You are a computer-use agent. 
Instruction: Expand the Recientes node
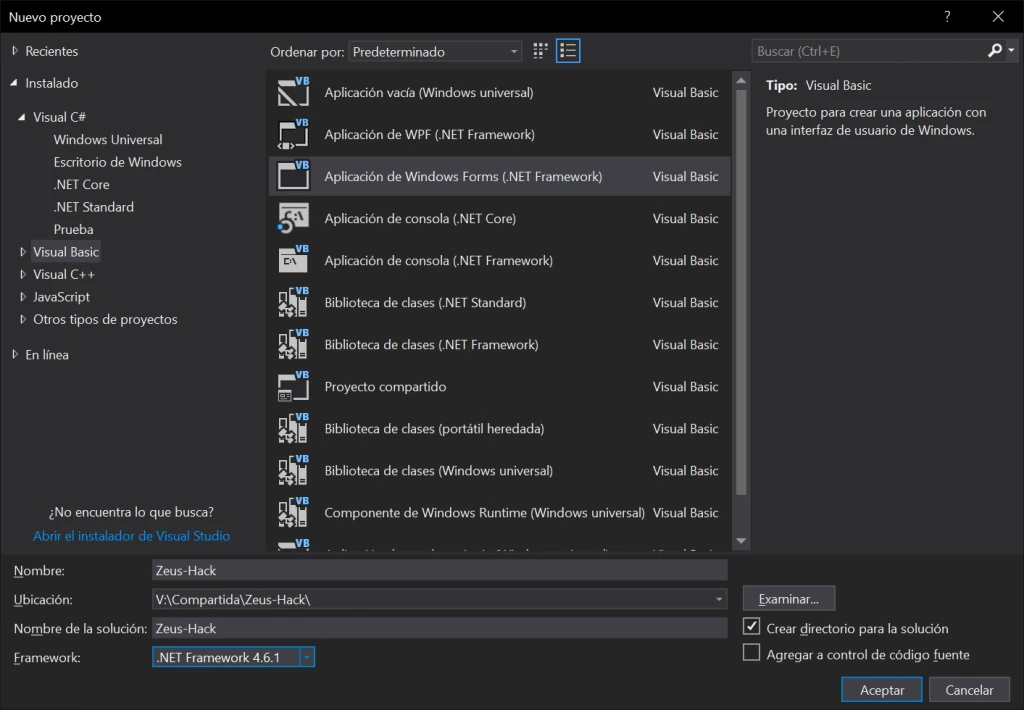[x=15, y=51]
